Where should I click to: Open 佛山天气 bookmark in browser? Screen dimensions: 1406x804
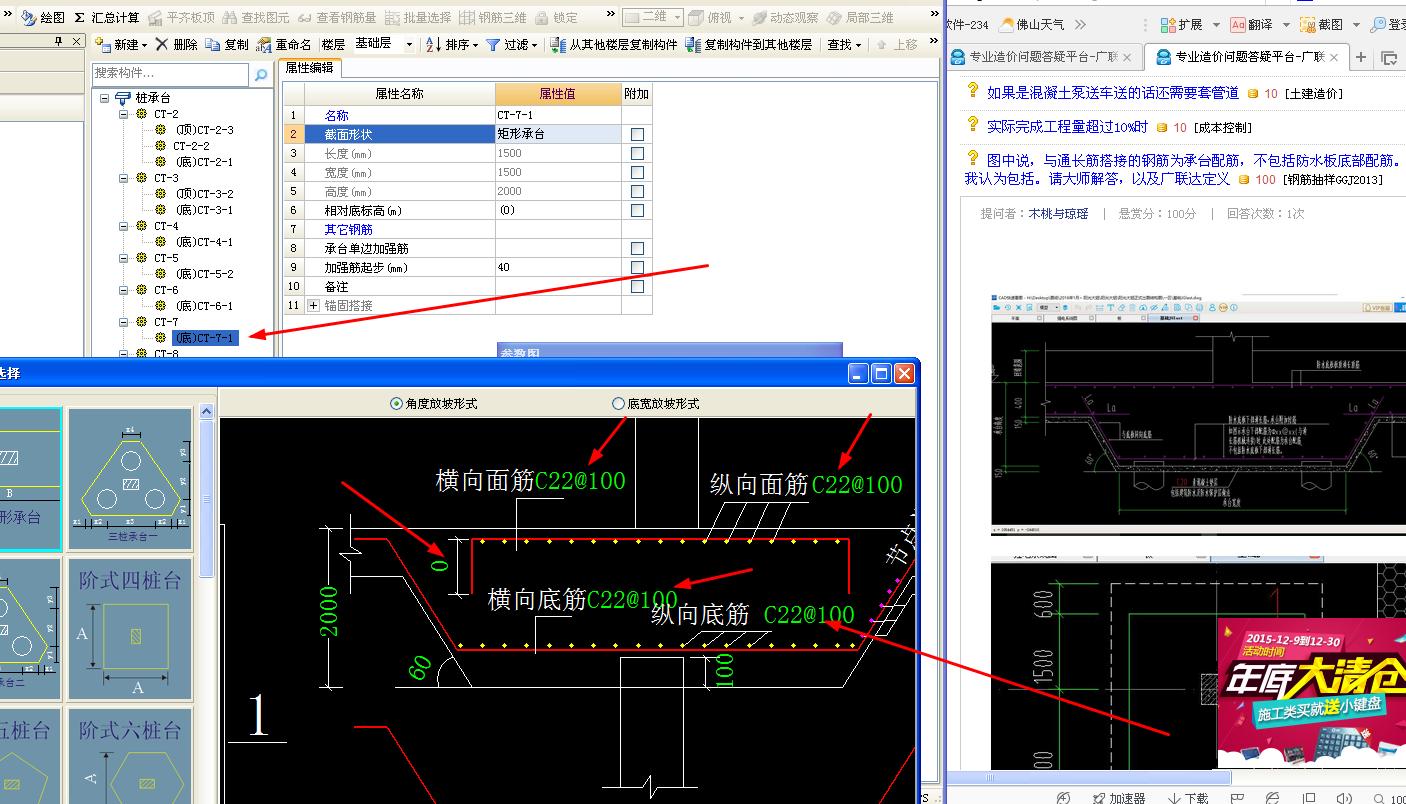tap(1032, 24)
